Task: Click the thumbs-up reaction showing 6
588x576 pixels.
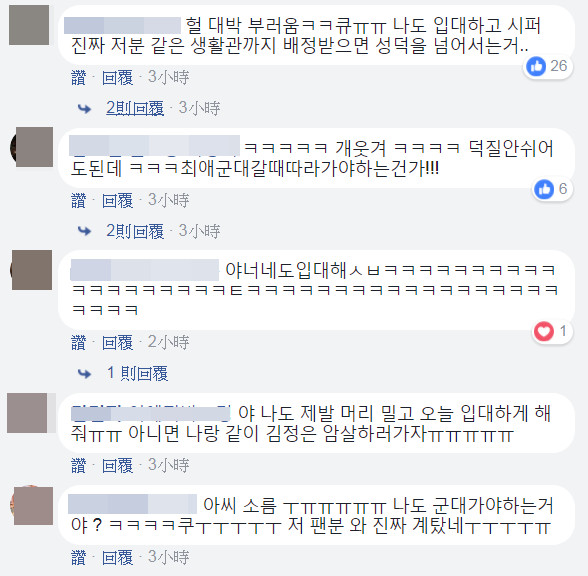Action: [553, 189]
